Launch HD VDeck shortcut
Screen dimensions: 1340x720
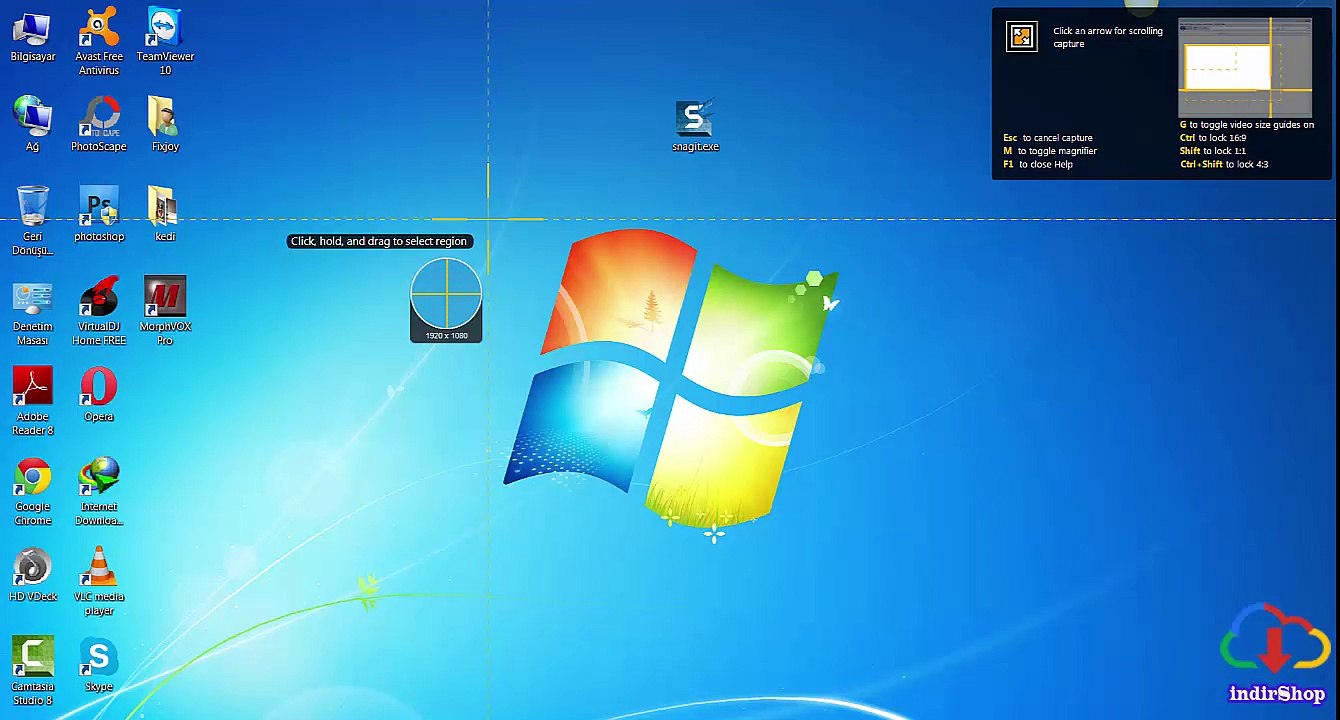pyautogui.click(x=33, y=575)
